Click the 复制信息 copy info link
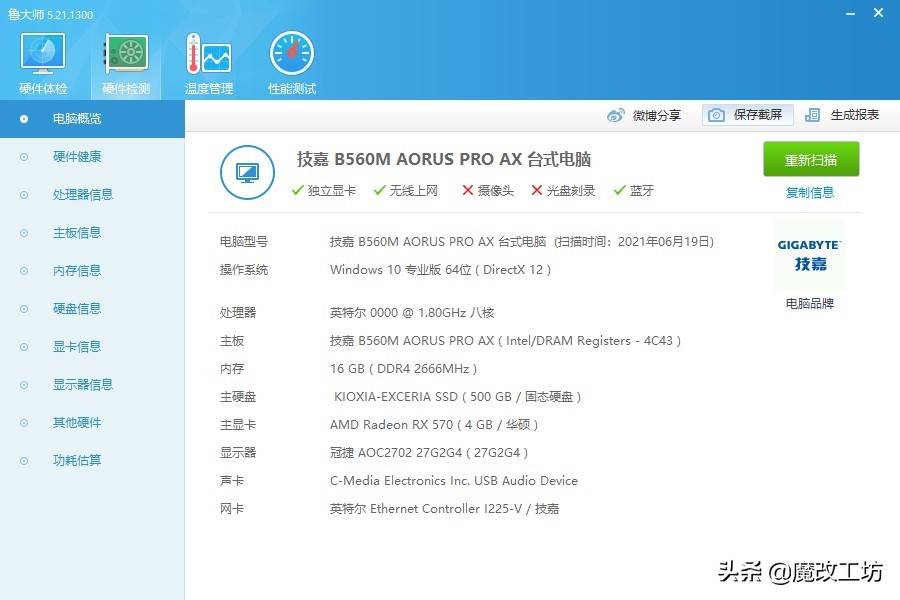Screen dimensions: 900x600 coord(810,192)
